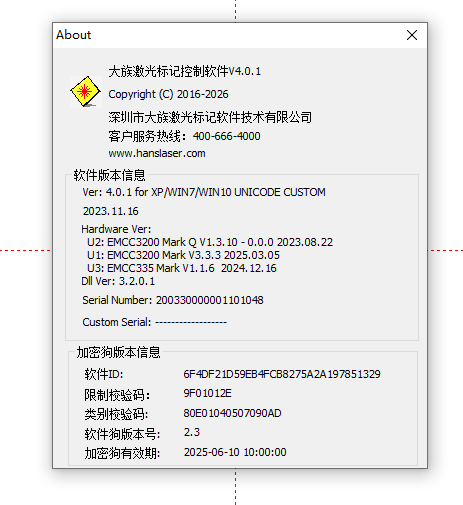Click the dongle expiry date 2025-06-10 10:00:00
Viewport: 463px width, 505px height.
[x=235, y=452]
